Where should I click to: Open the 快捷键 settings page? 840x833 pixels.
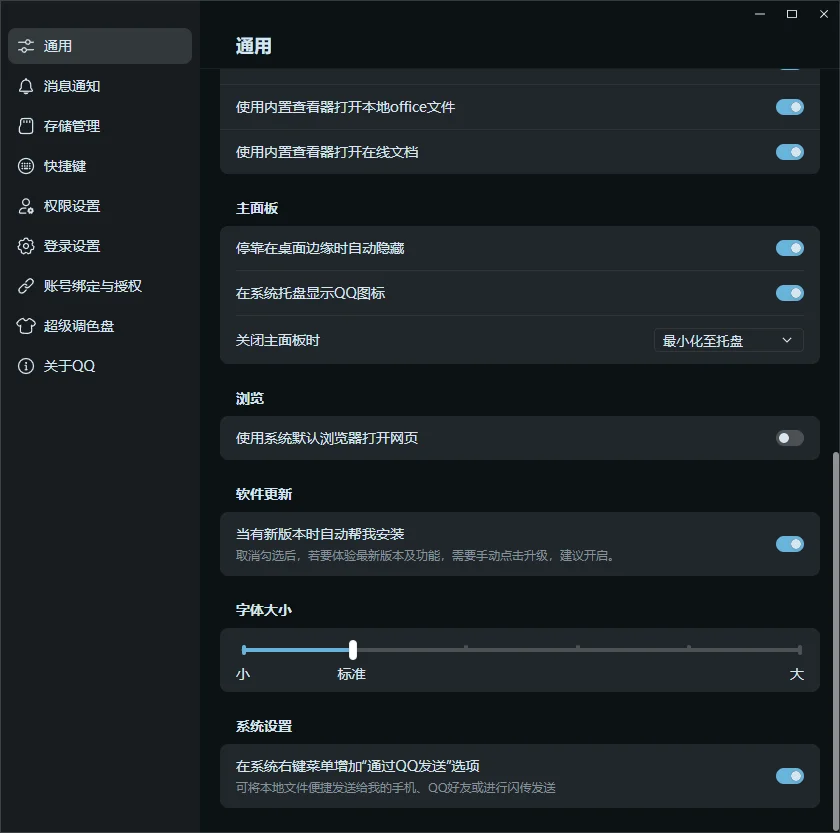(100, 166)
